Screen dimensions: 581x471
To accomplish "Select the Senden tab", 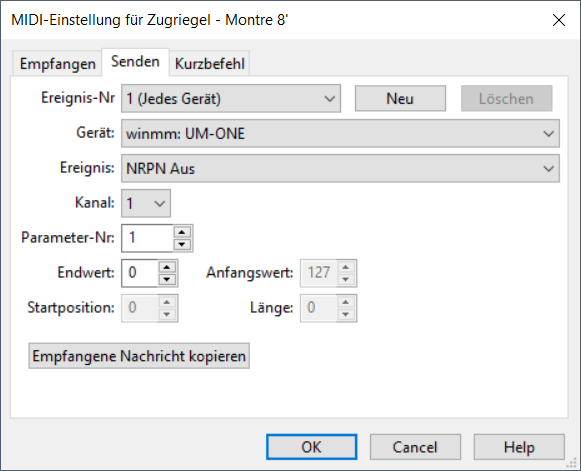I will 135,62.
